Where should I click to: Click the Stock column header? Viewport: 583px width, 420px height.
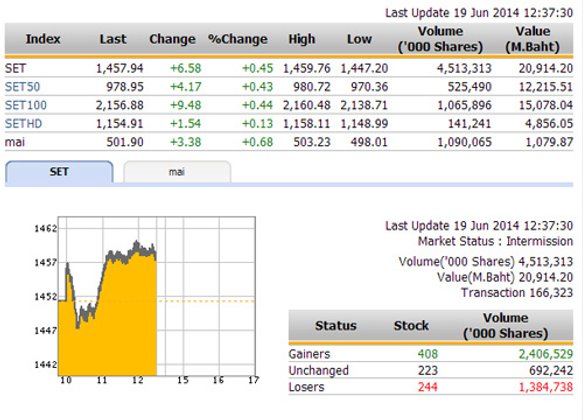point(411,326)
